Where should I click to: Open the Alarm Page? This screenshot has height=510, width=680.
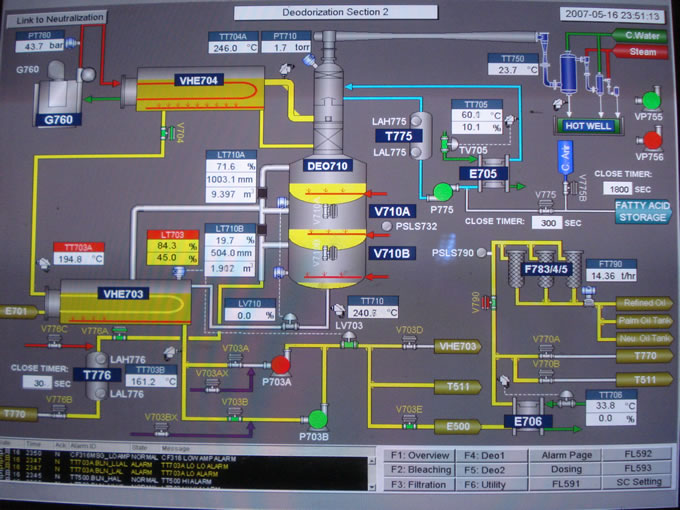(x=567, y=453)
